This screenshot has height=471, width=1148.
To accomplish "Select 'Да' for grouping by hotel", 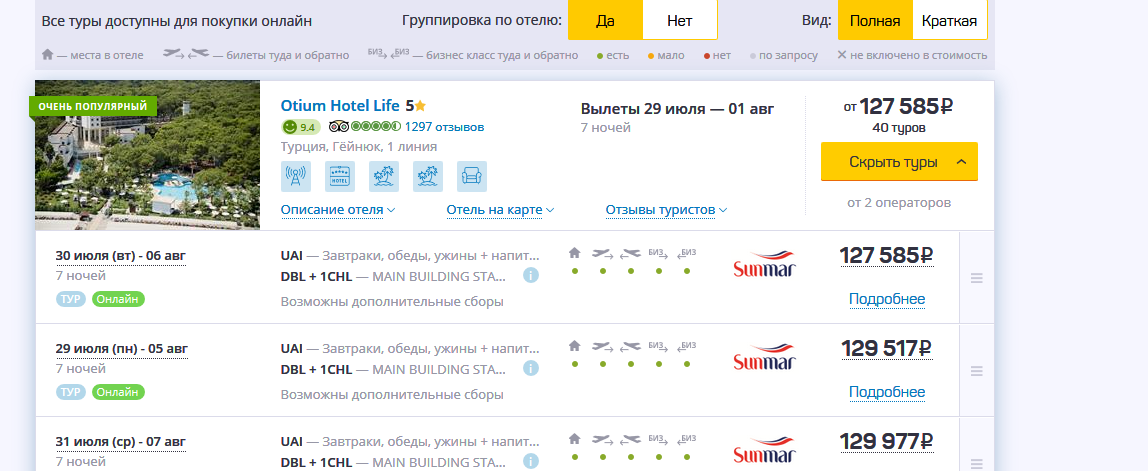I will 605,21.
